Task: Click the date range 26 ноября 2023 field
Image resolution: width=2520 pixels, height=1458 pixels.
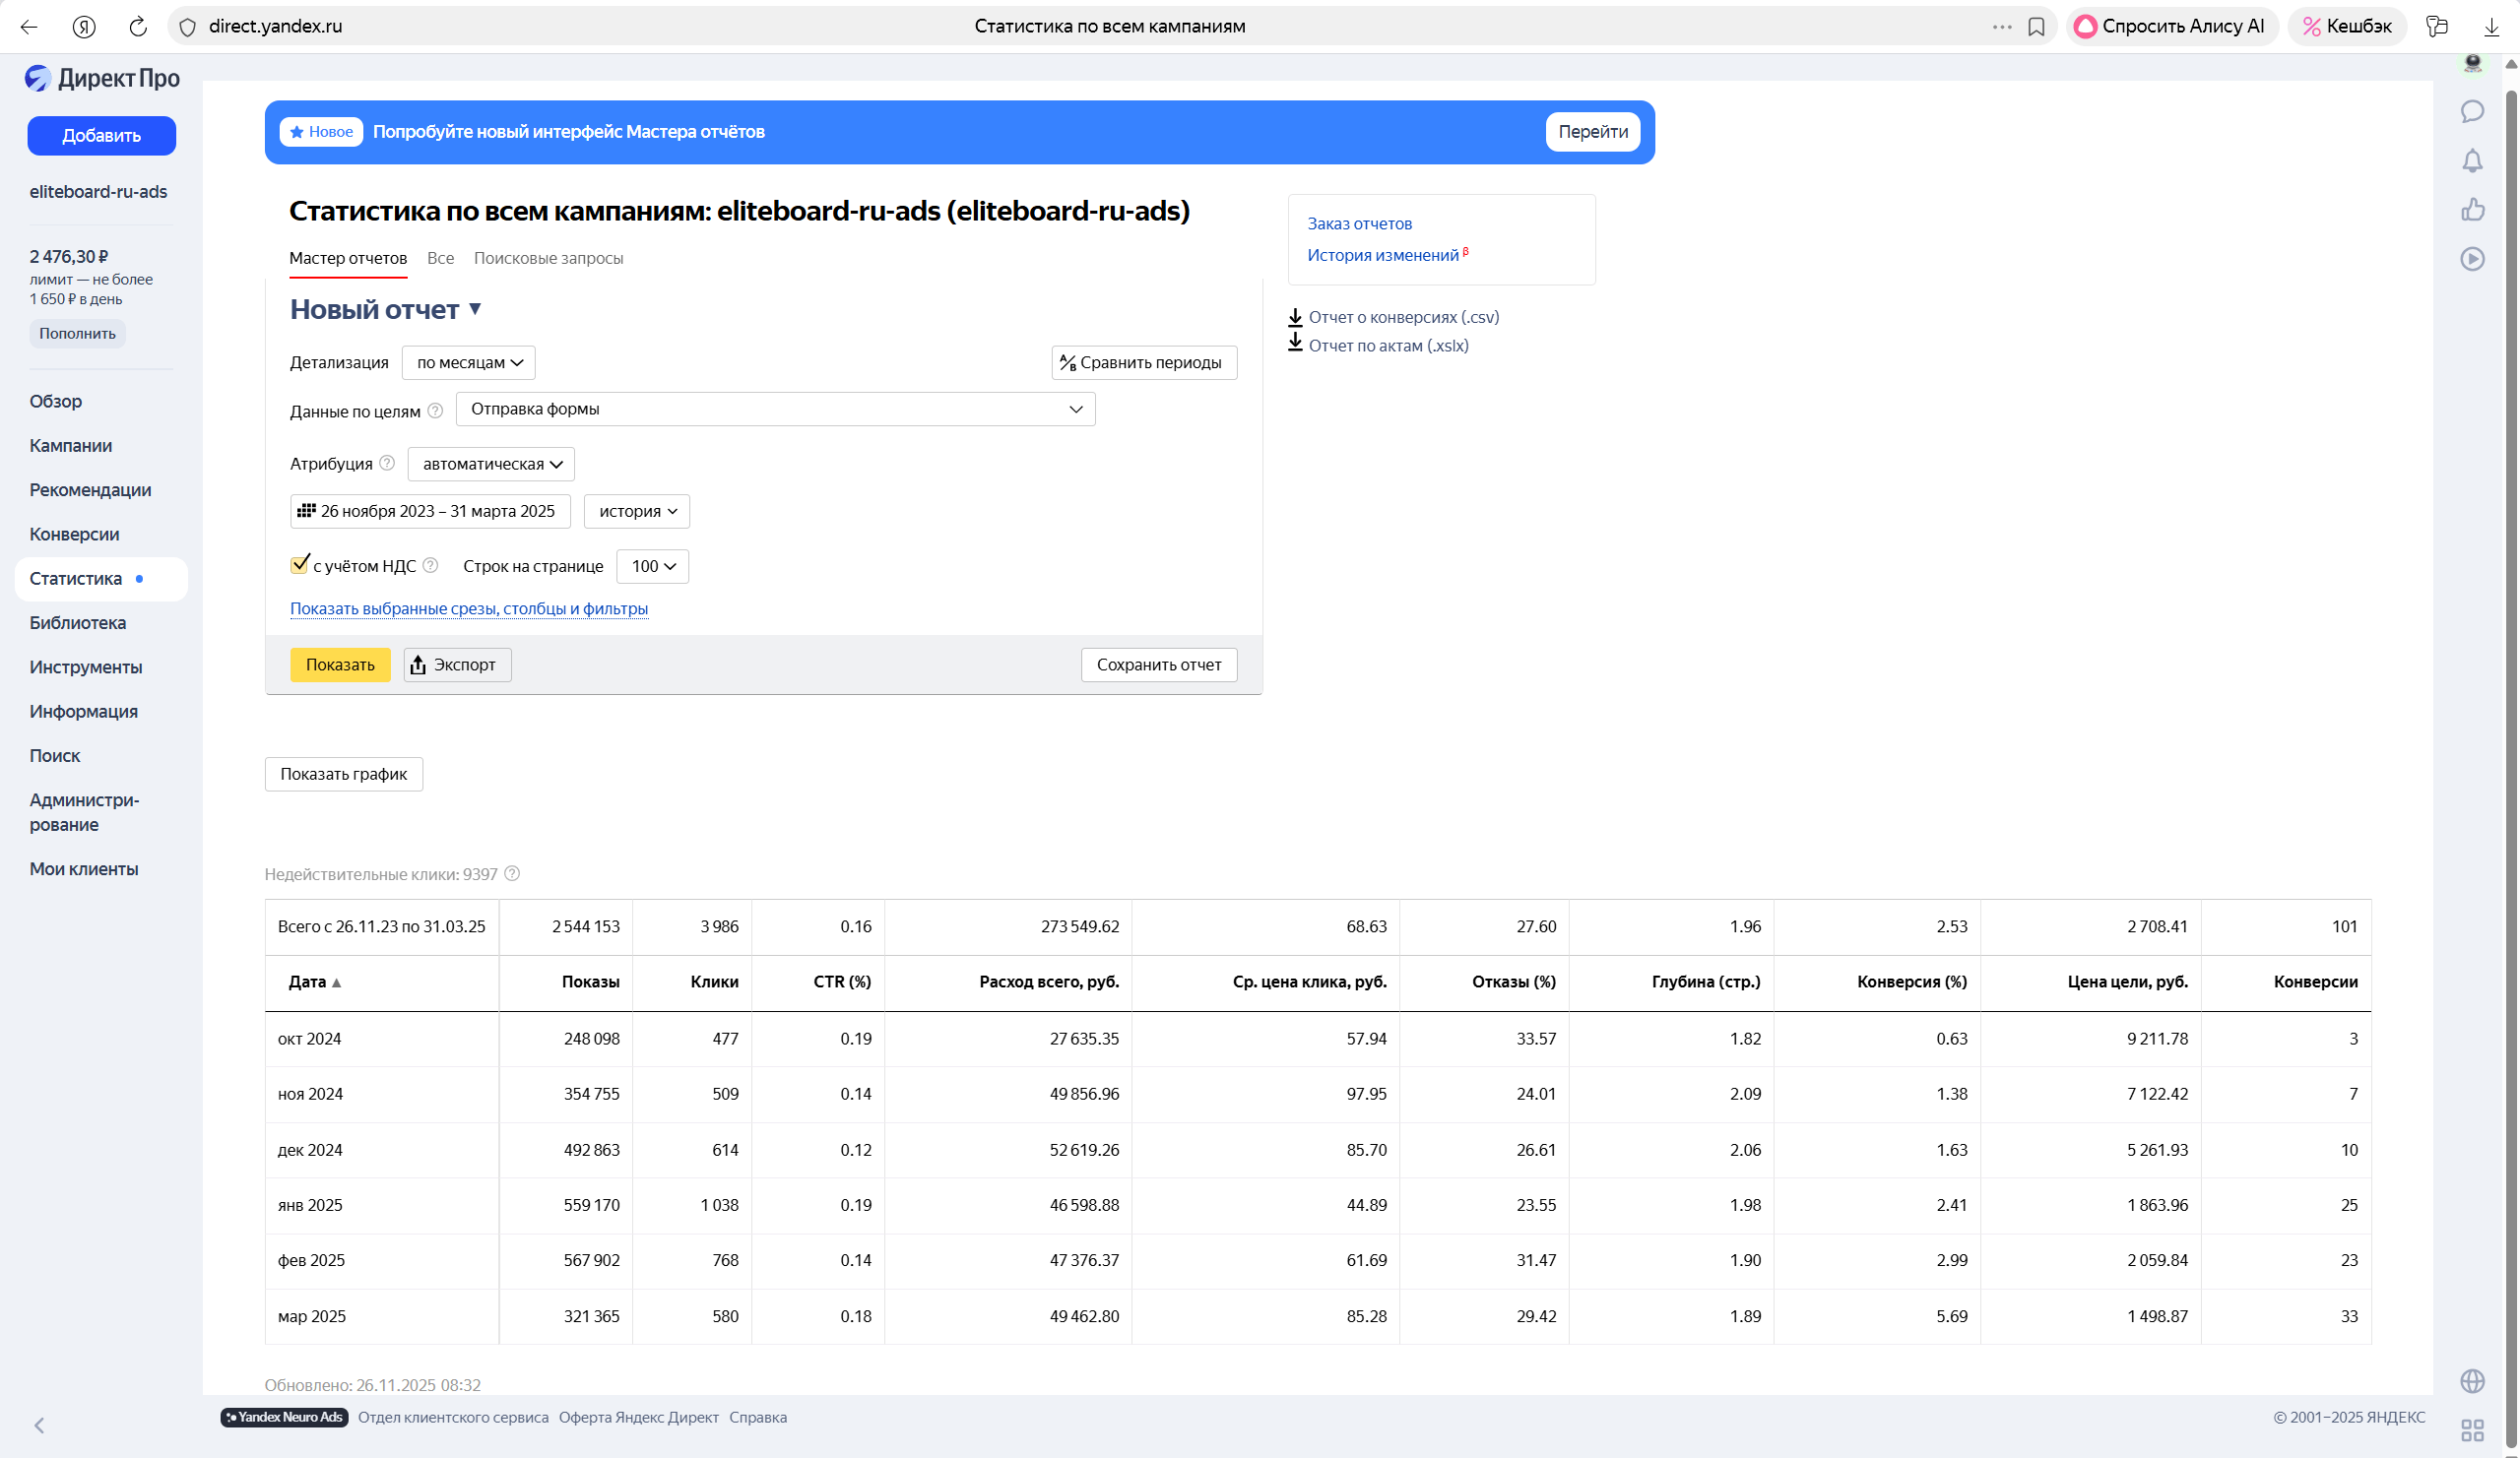Action: [430, 511]
